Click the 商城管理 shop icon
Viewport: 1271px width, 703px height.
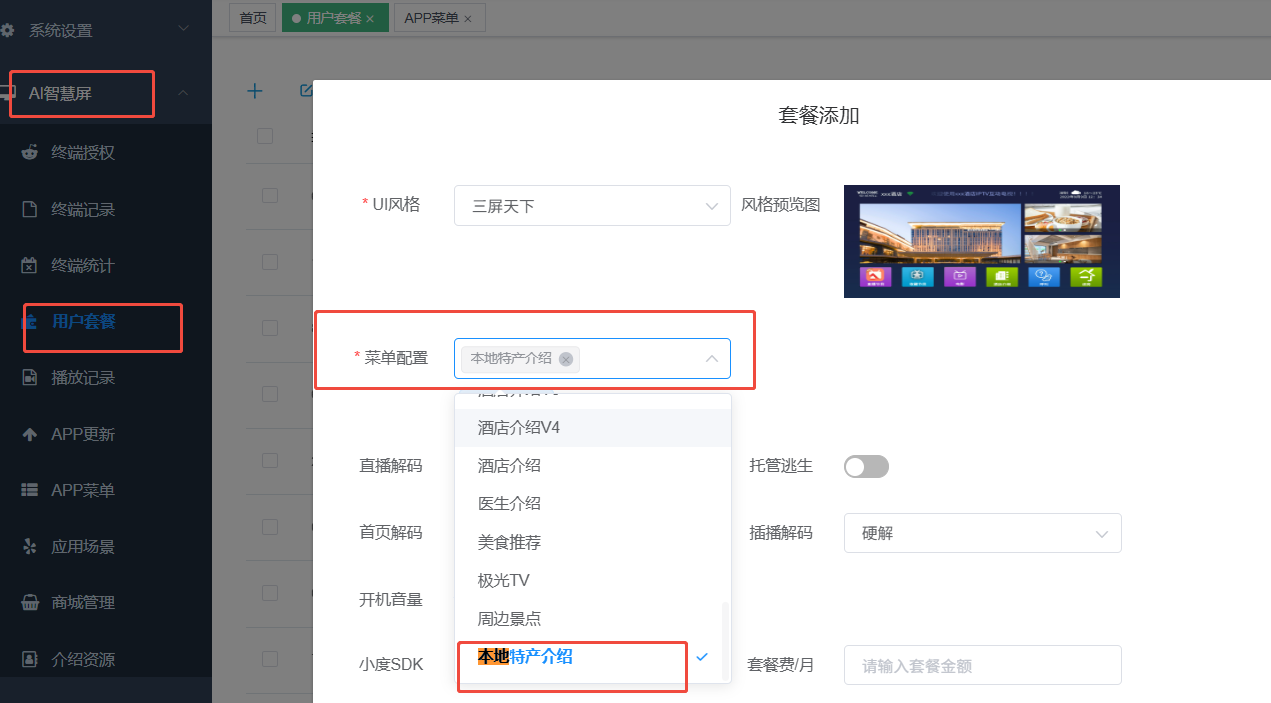[30, 603]
